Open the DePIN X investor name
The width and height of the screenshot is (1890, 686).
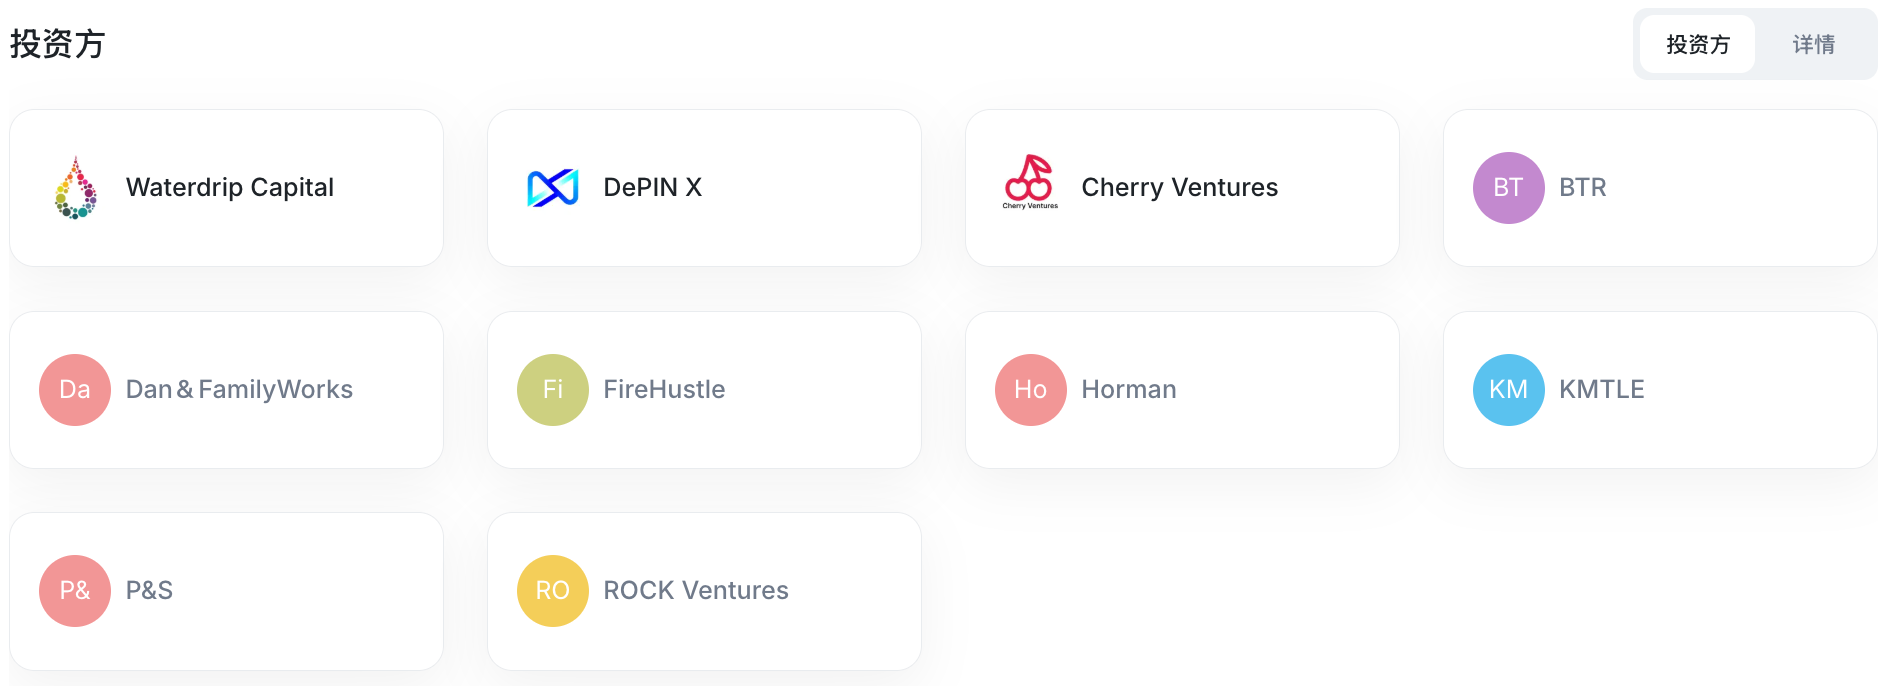653,188
